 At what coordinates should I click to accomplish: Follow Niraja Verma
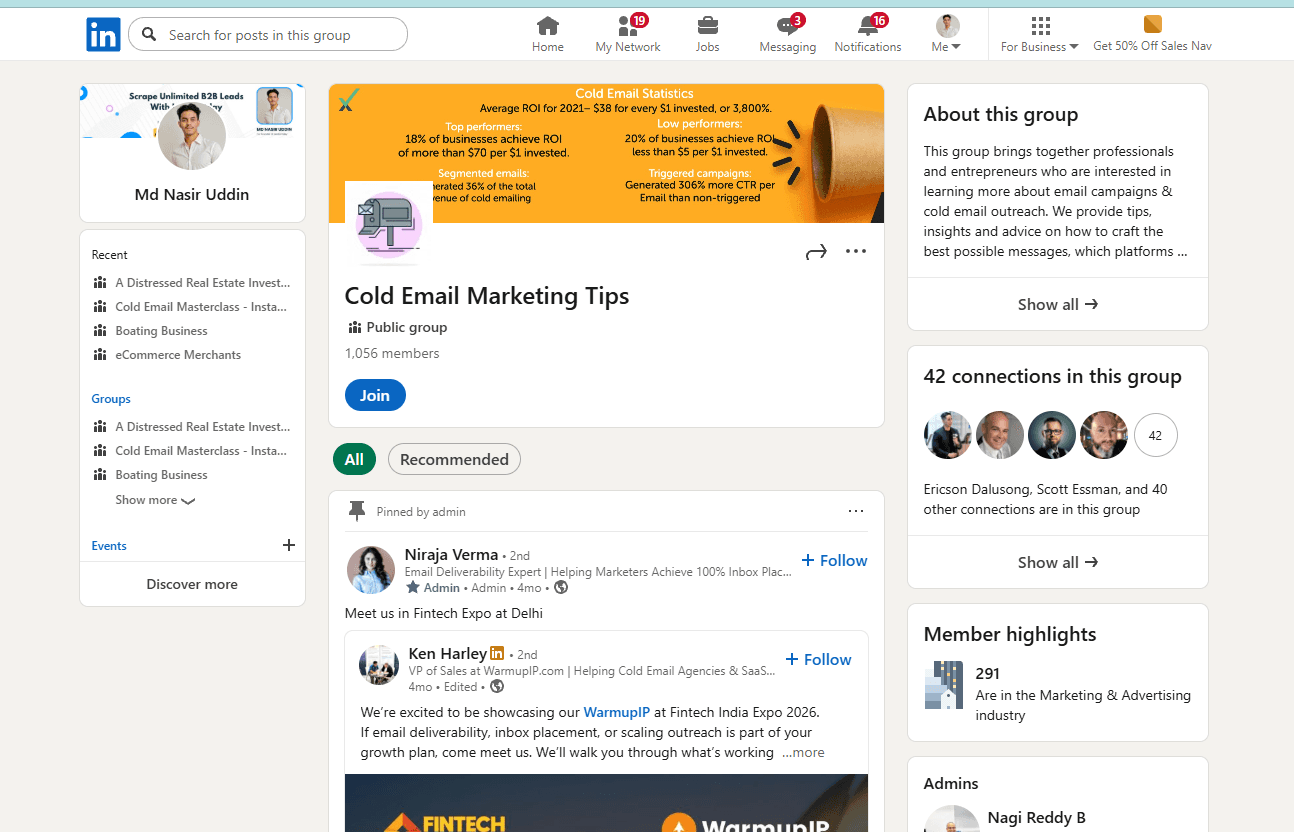tap(835, 560)
